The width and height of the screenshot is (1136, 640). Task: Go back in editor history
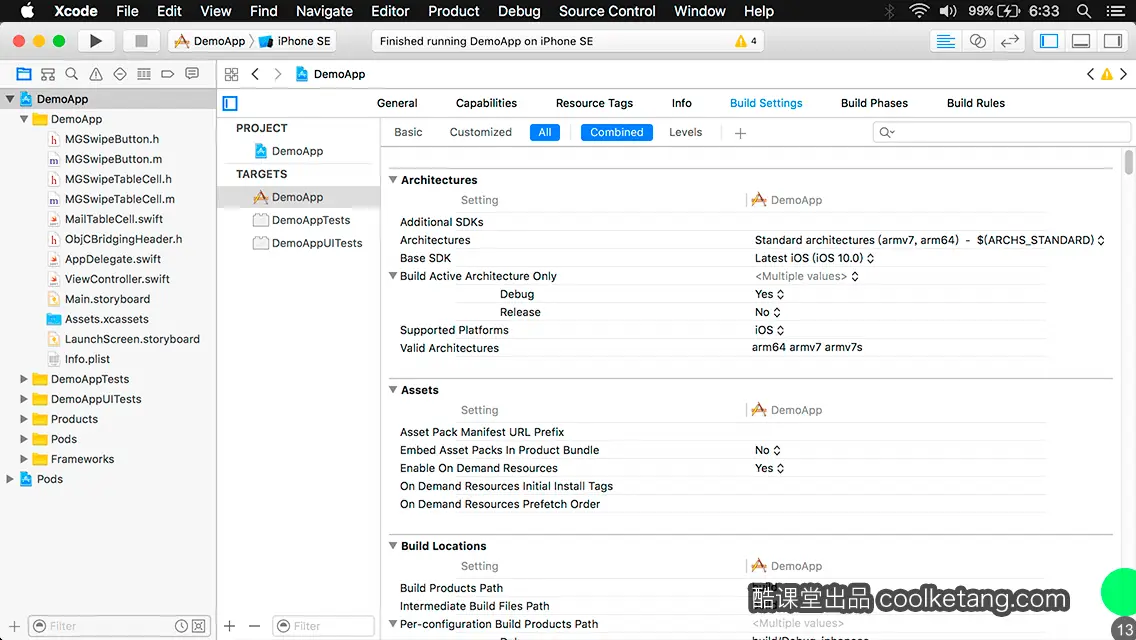coord(255,74)
